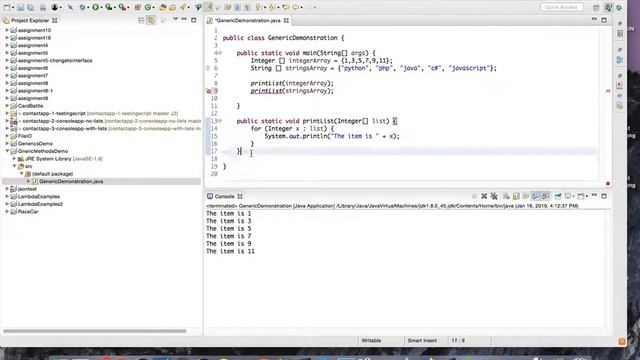Select the LambdaExamples2 project
This screenshot has width=640, height=360.
[x=40, y=204]
